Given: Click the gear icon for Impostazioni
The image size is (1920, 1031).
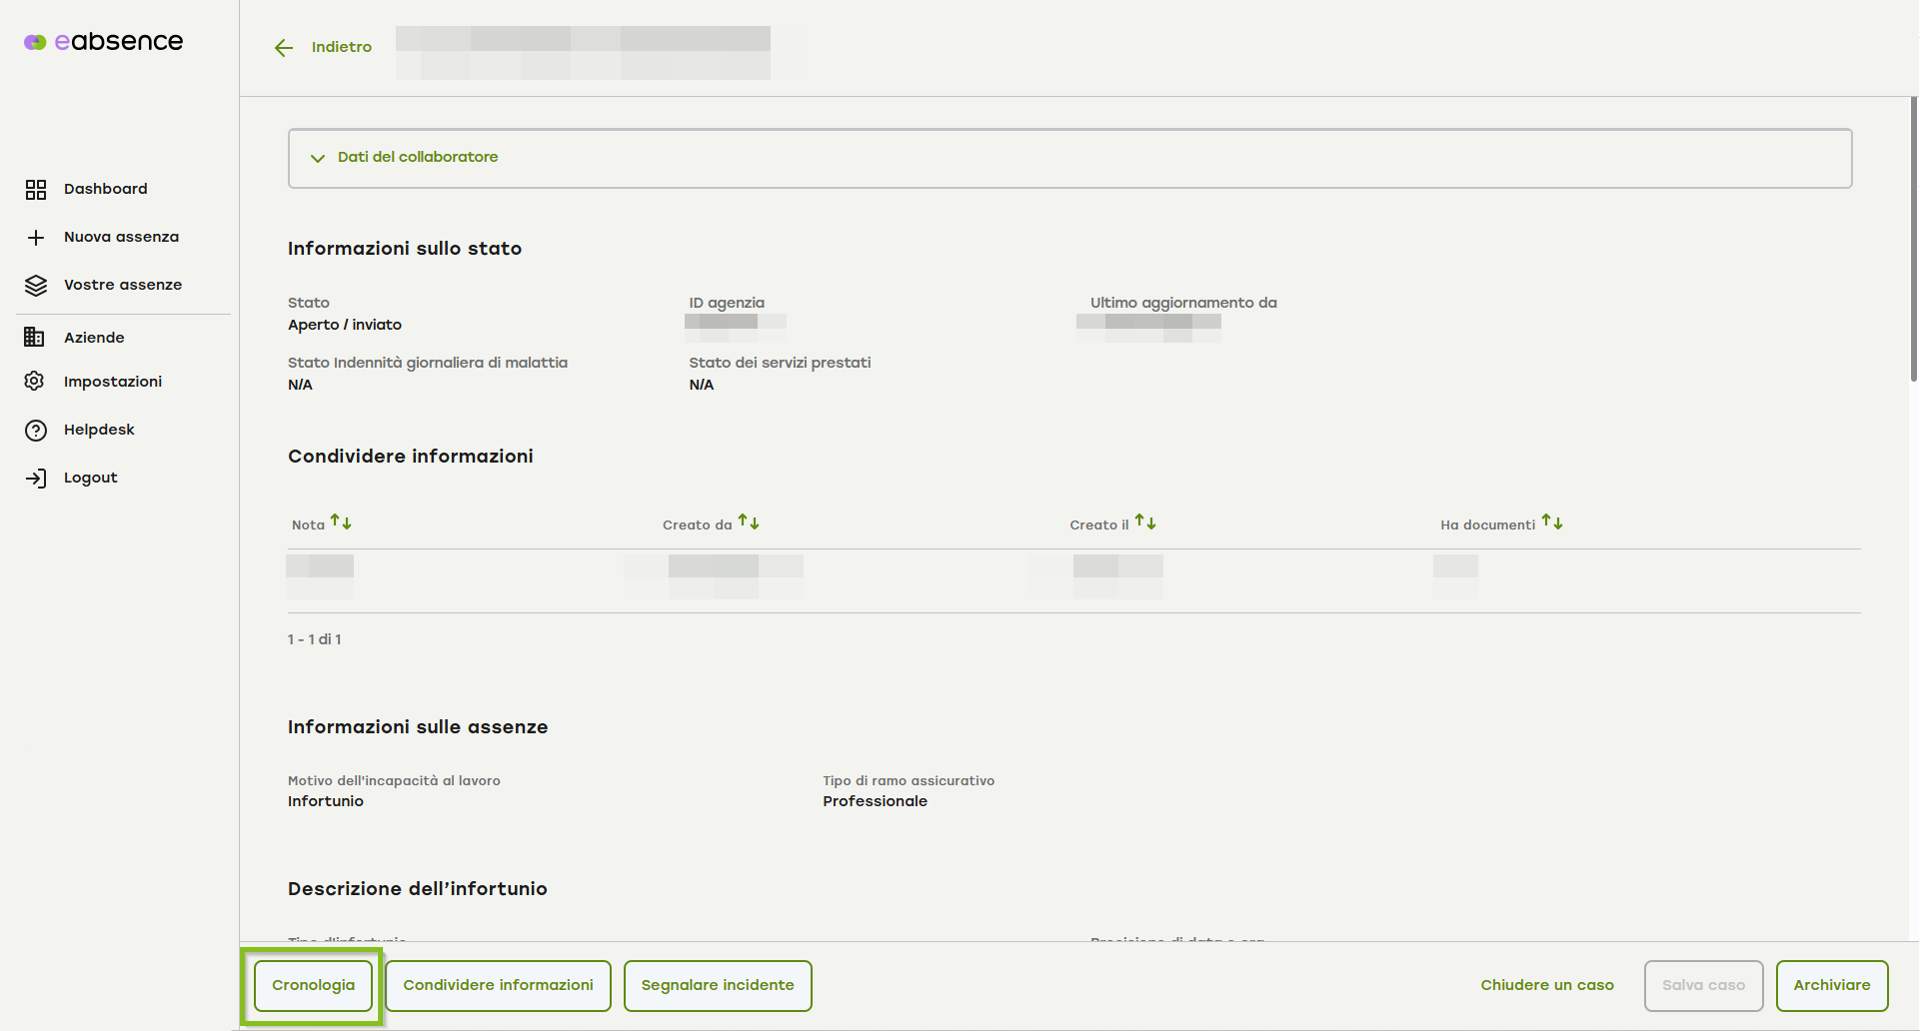Looking at the screenshot, I should tap(35, 381).
